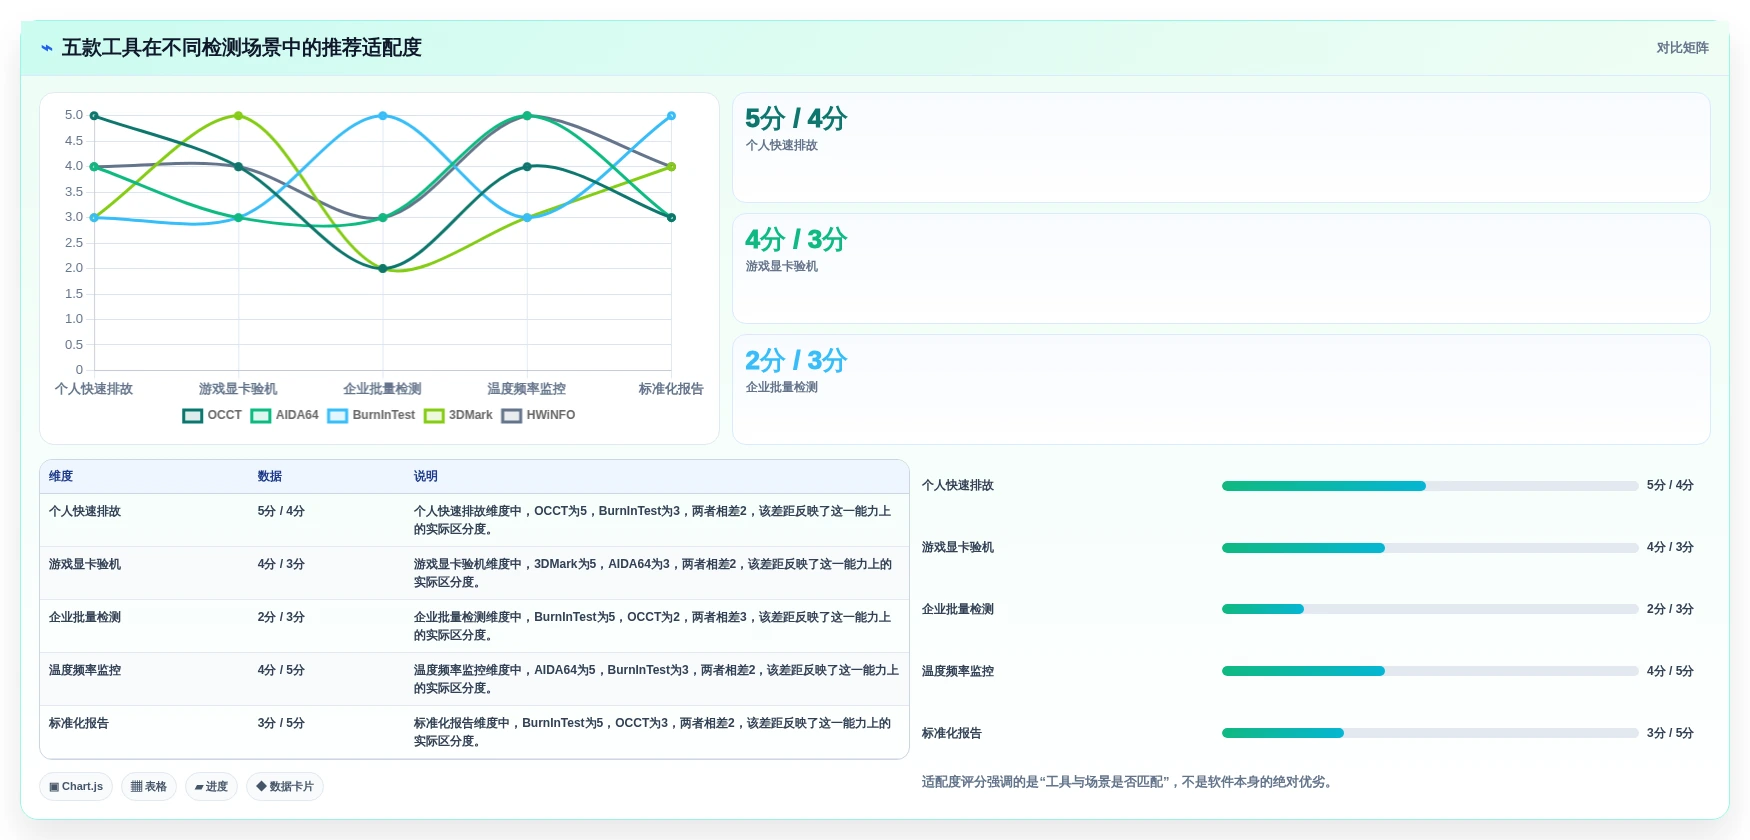
Task: Click 个人快速排故 table row cell
Action: pos(85,511)
